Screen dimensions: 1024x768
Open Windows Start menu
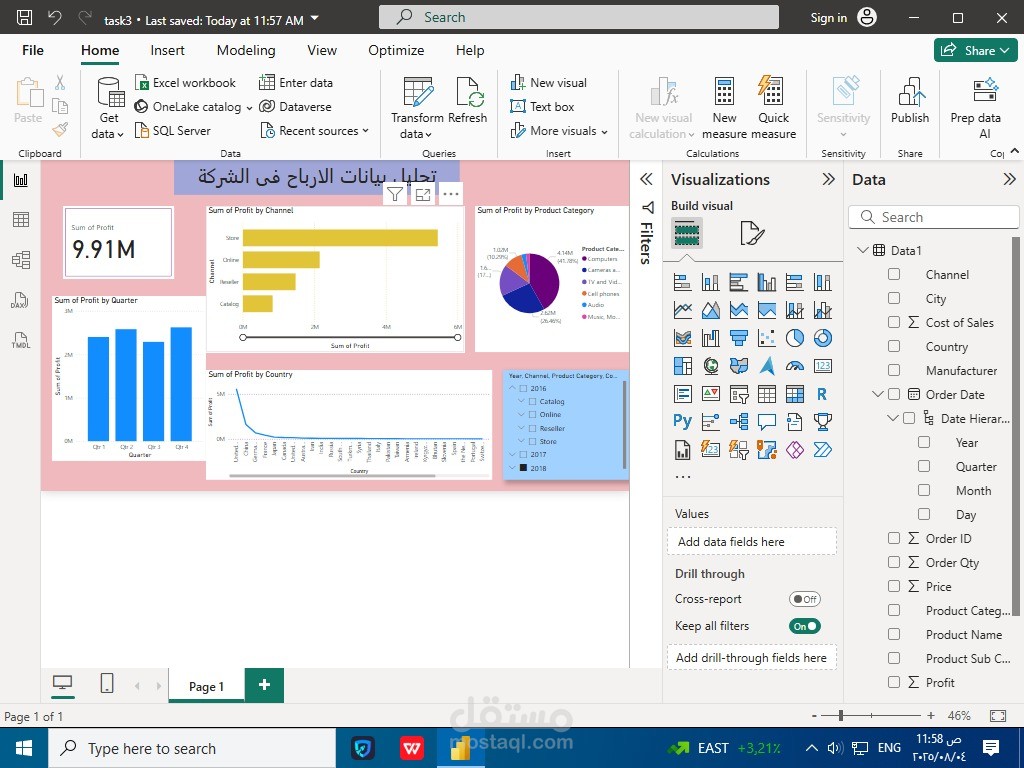(24, 748)
